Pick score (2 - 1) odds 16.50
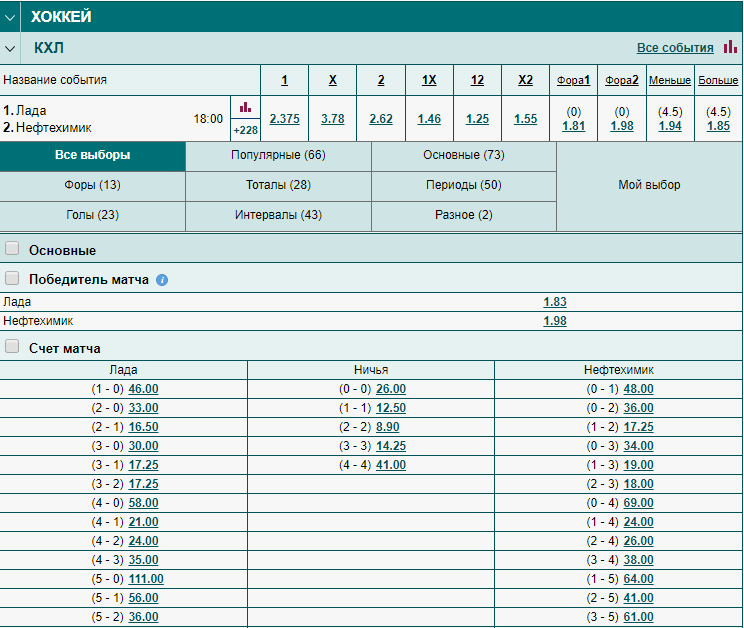Image resolution: width=744 pixels, height=628 pixels. pos(143,427)
